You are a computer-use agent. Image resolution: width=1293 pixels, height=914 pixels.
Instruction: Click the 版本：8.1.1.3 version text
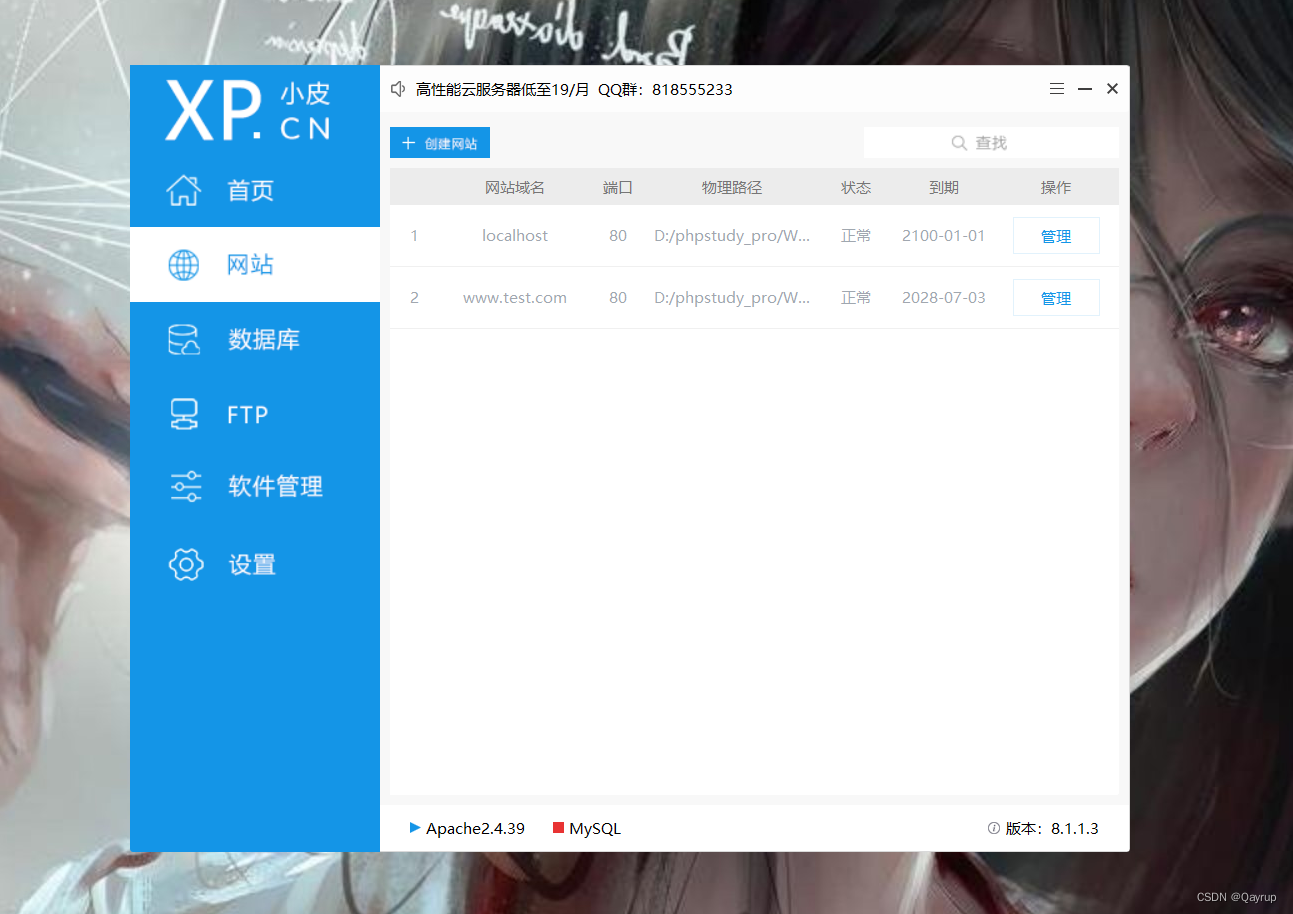(1052, 829)
